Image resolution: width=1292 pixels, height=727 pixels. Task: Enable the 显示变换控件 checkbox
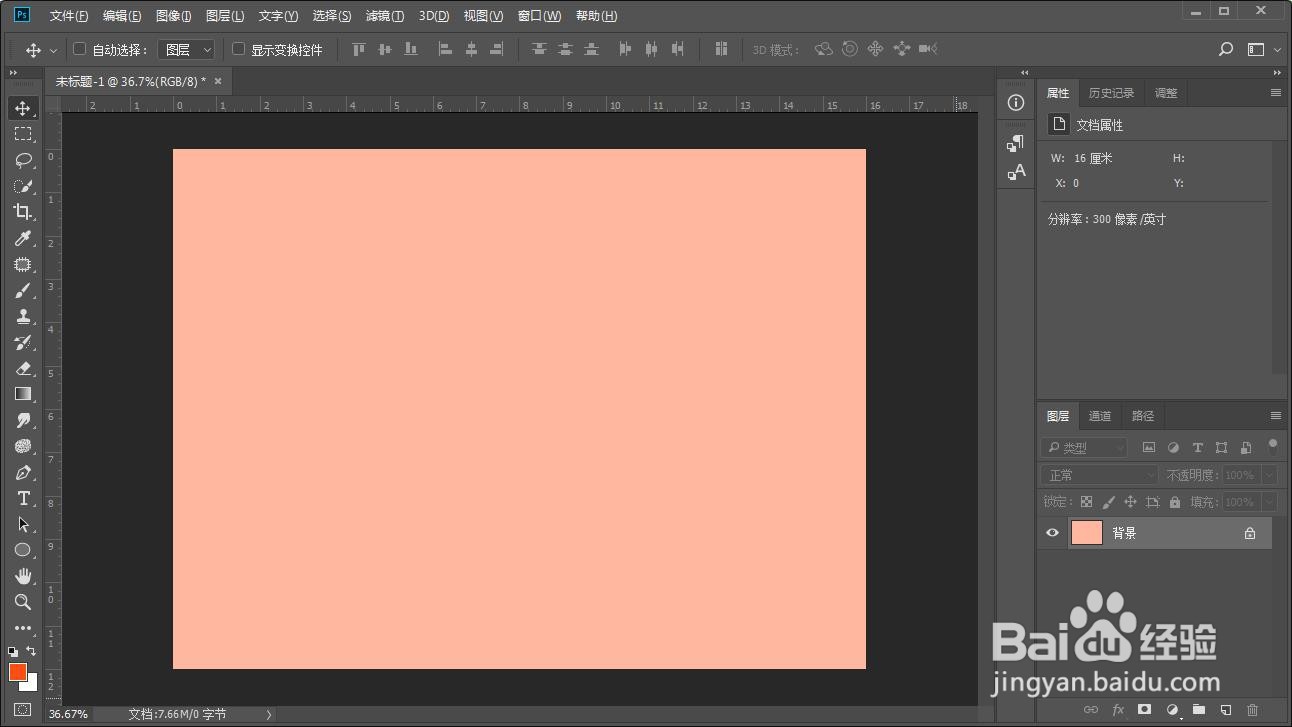(x=238, y=49)
